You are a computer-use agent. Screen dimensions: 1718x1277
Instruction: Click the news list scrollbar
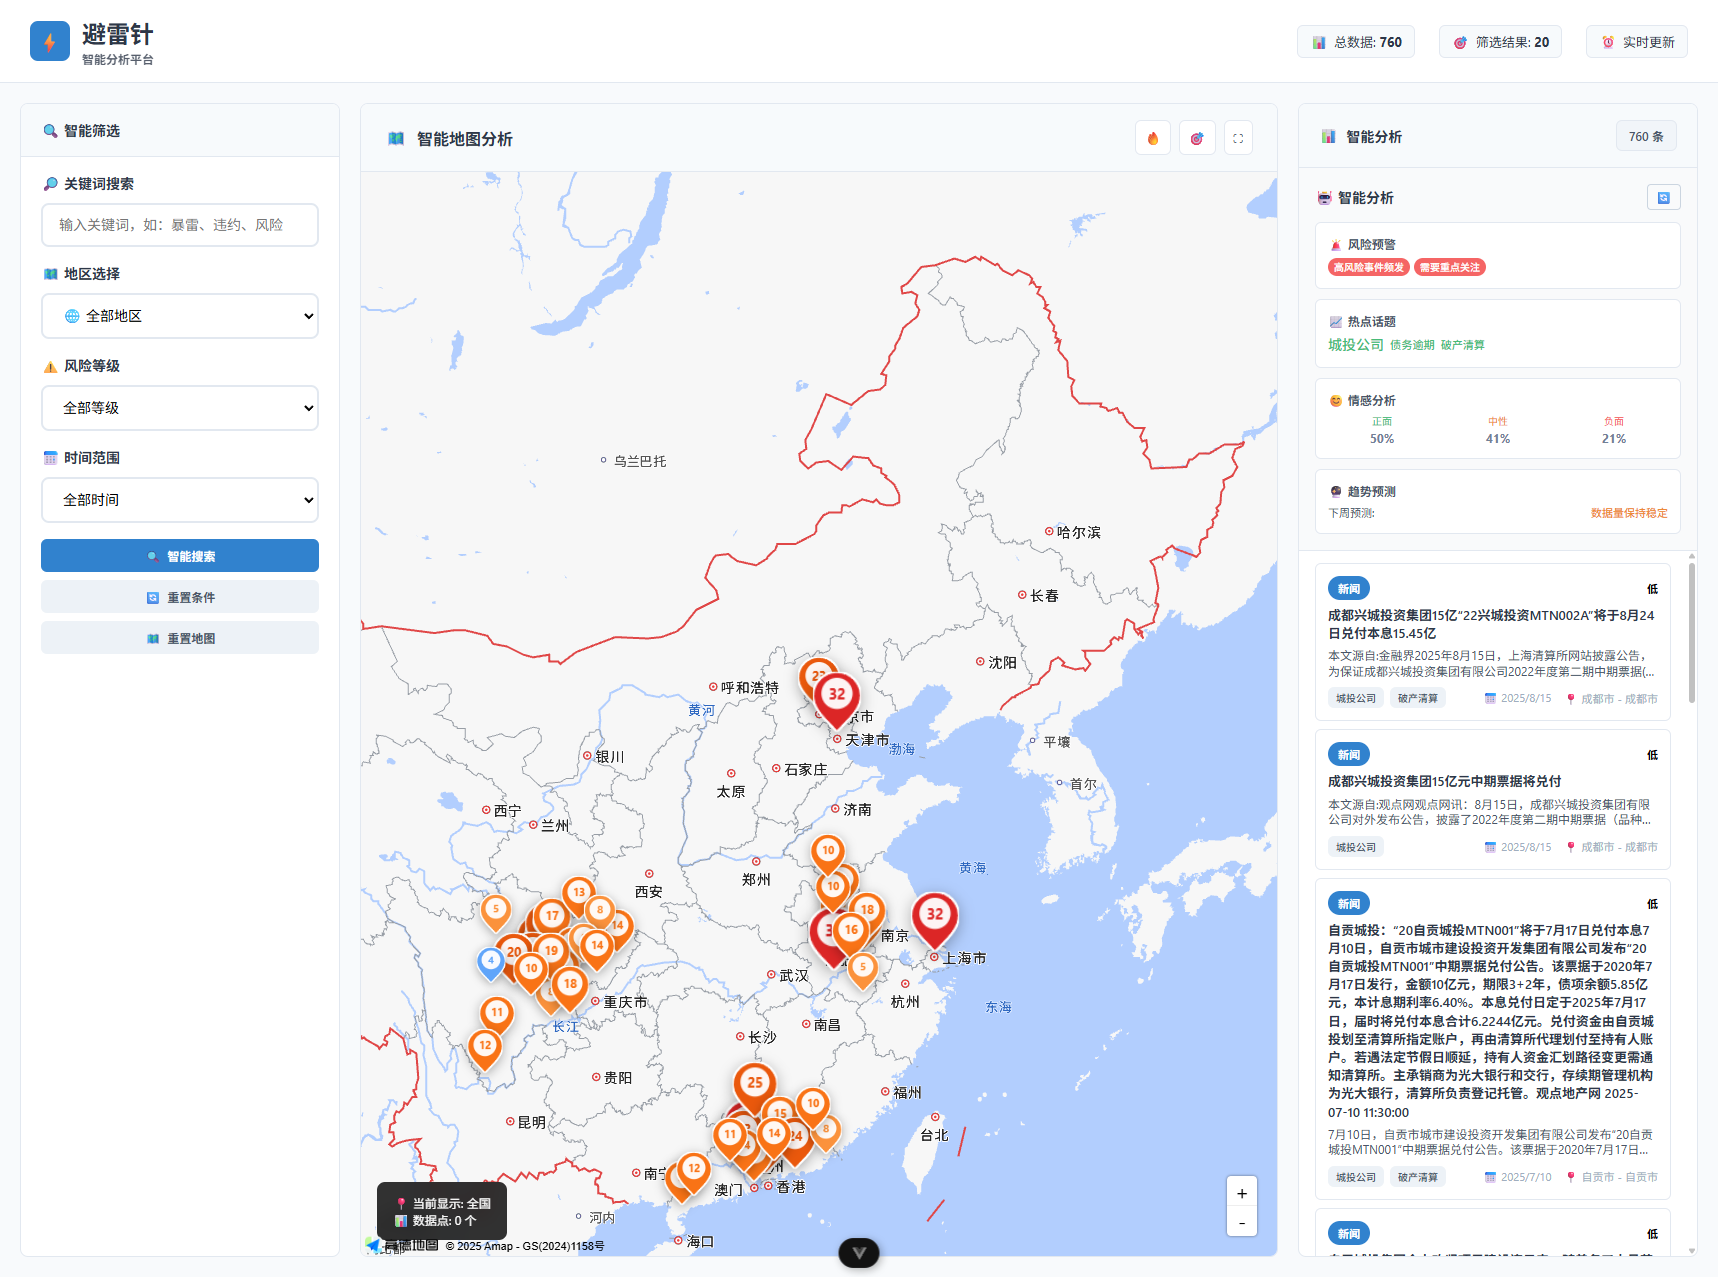pyautogui.click(x=1691, y=632)
